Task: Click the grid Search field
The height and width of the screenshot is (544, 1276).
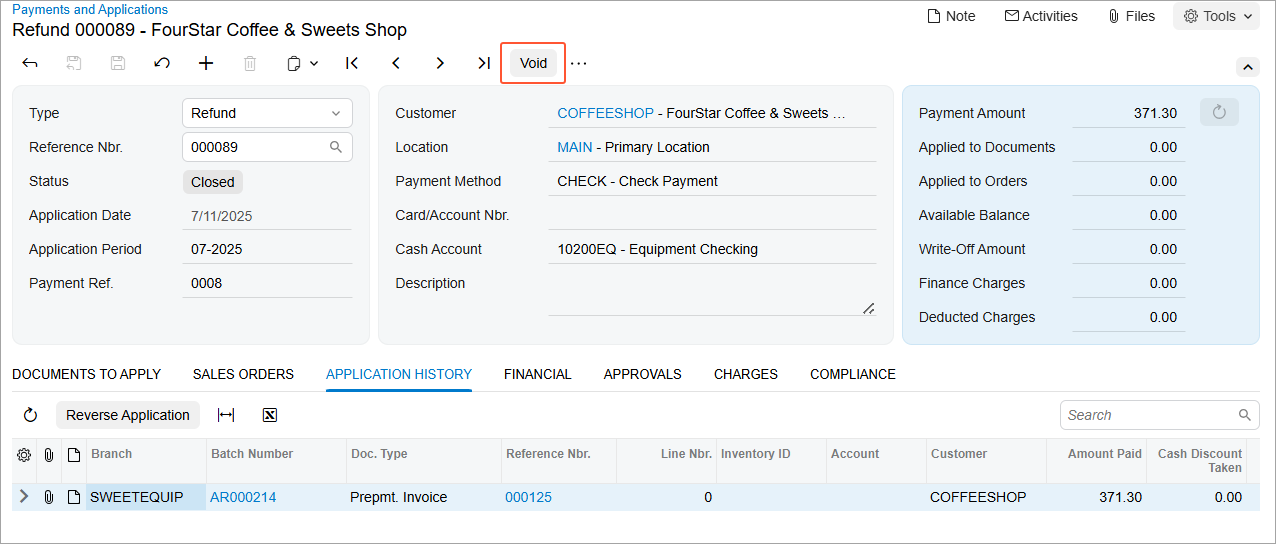Action: pyautogui.click(x=1150, y=415)
